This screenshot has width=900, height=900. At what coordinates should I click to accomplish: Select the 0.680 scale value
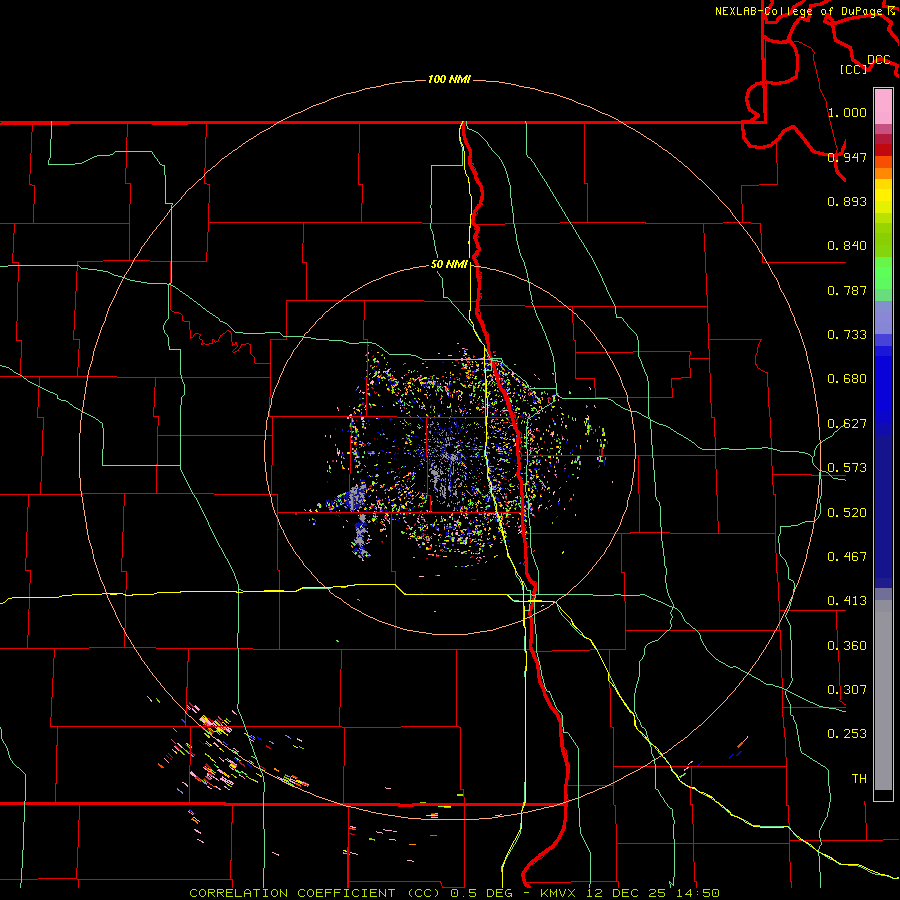pyautogui.click(x=847, y=379)
